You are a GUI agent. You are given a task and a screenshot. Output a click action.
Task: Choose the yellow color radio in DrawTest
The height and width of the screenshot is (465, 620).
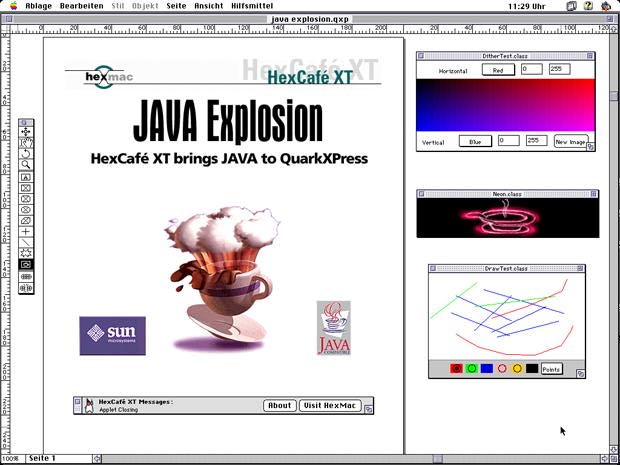pos(517,369)
